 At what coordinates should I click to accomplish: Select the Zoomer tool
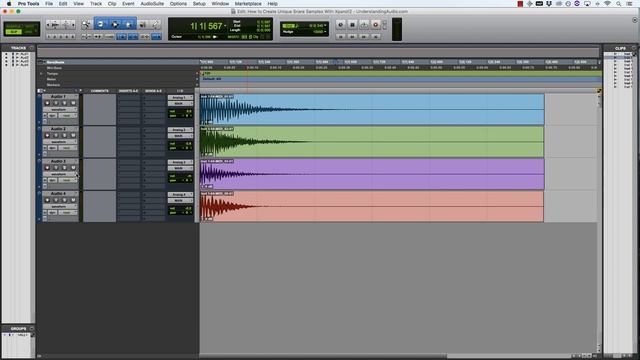(86, 24)
